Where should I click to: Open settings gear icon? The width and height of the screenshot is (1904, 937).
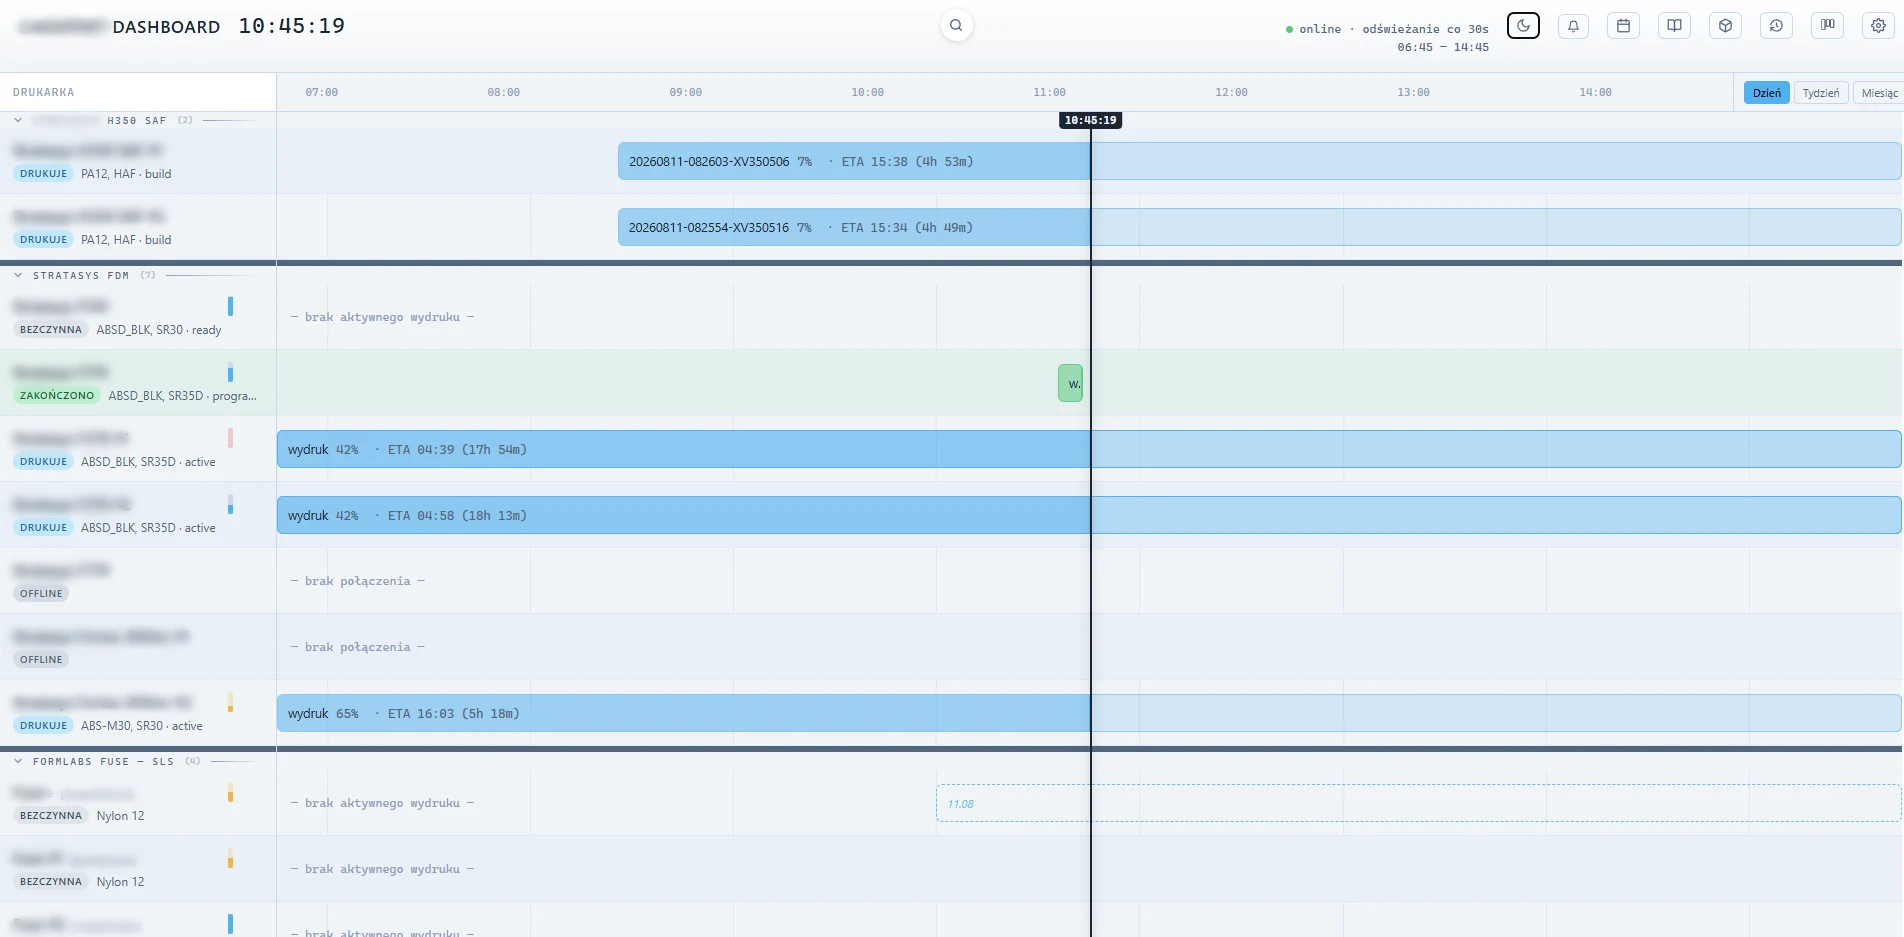(x=1878, y=26)
